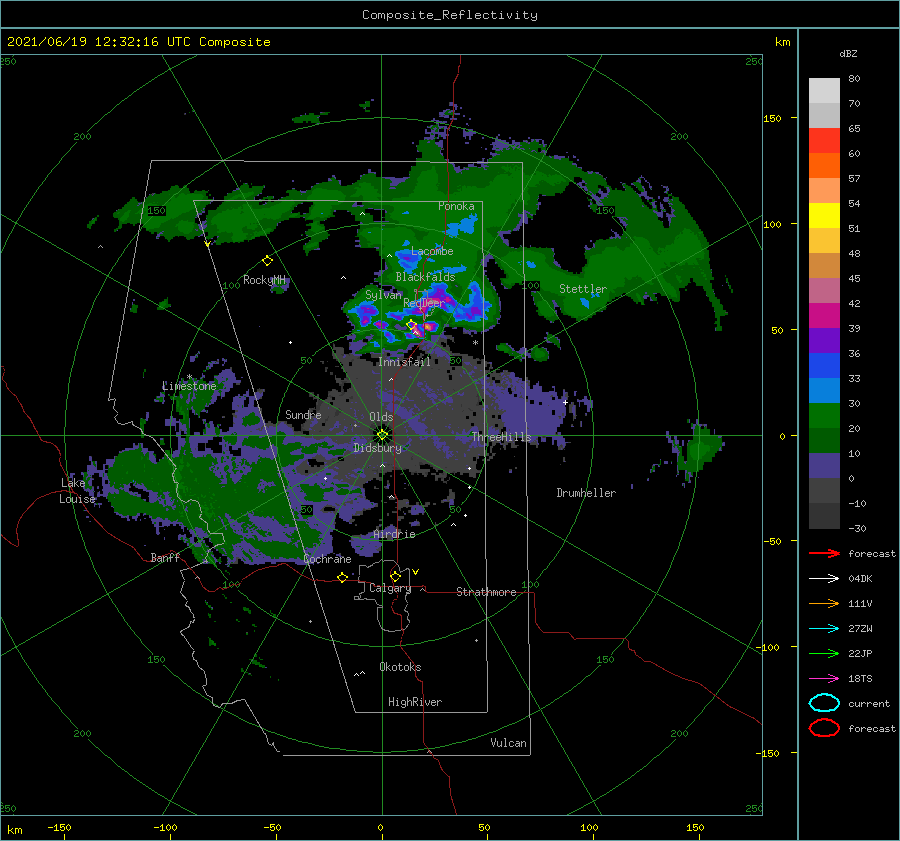900x841 pixels.
Task: Select the 60 dBZ orange swatch
Action: point(824,165)
